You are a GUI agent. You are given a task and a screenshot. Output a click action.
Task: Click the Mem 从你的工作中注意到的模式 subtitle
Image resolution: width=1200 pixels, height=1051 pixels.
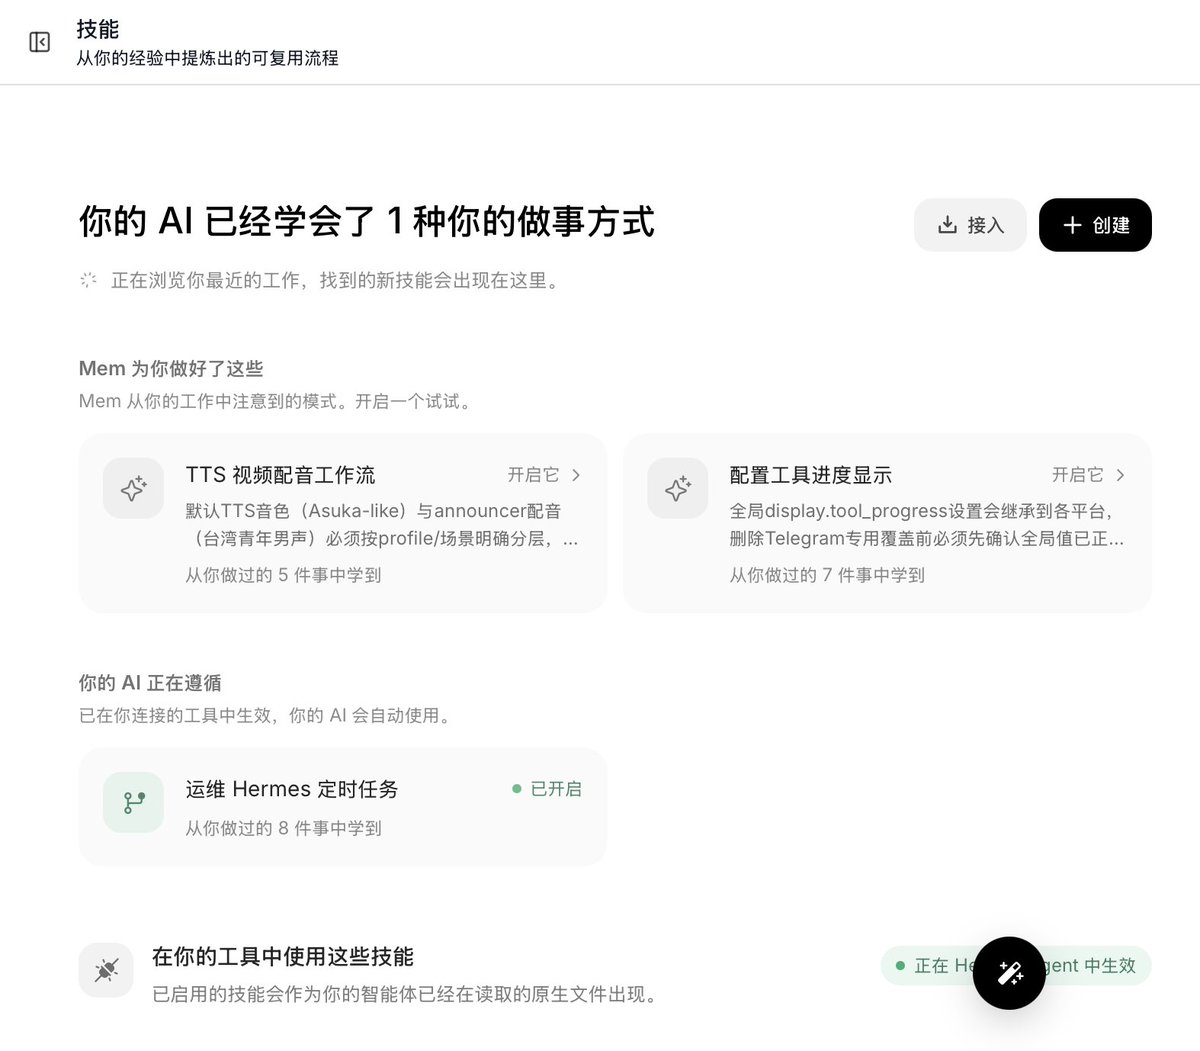coord(276,401)
